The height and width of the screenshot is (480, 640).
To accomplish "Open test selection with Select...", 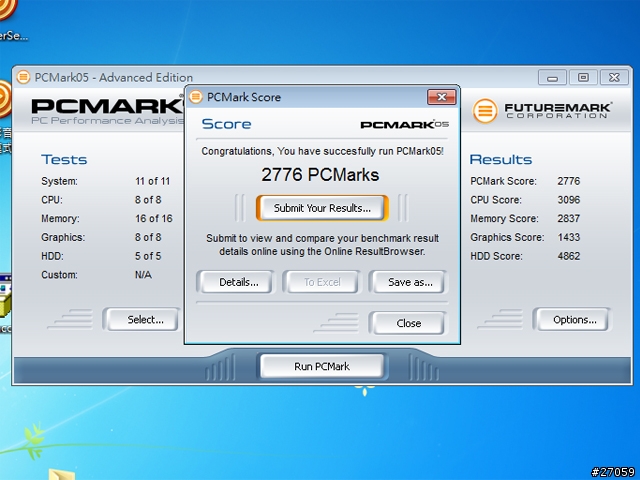I will (142, 319).
